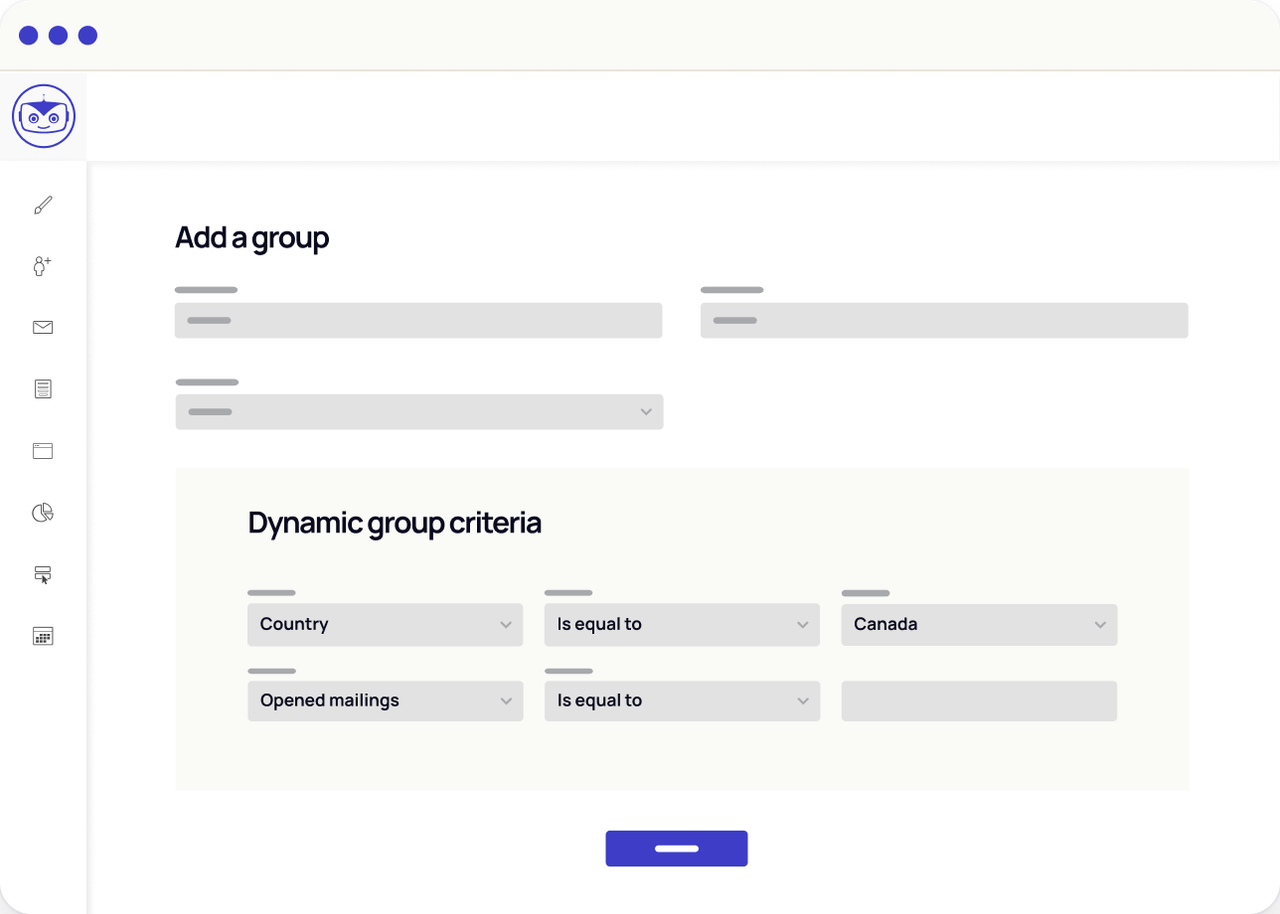Open the document list sidebar icon
1280x914 pixels.
pos(43,389)
